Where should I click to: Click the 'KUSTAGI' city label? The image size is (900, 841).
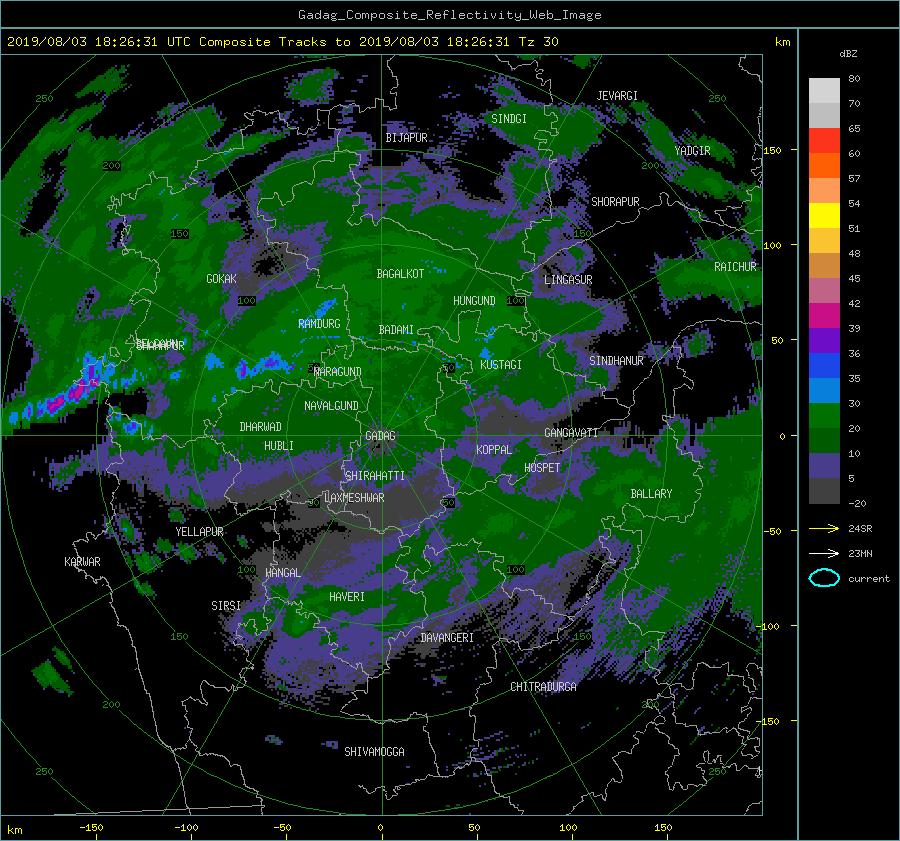click(501, 365)
